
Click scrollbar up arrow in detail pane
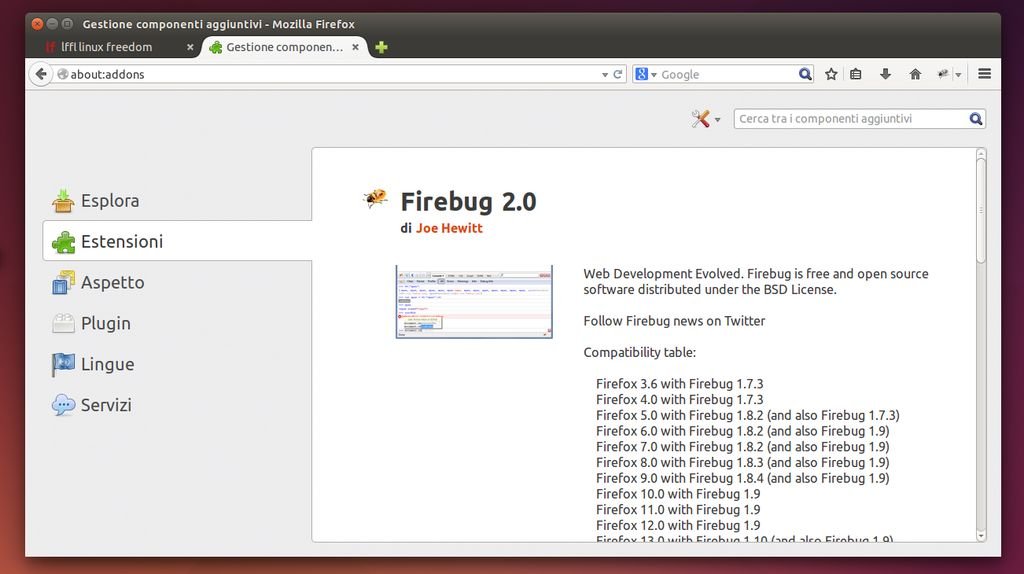coord(981,153)
